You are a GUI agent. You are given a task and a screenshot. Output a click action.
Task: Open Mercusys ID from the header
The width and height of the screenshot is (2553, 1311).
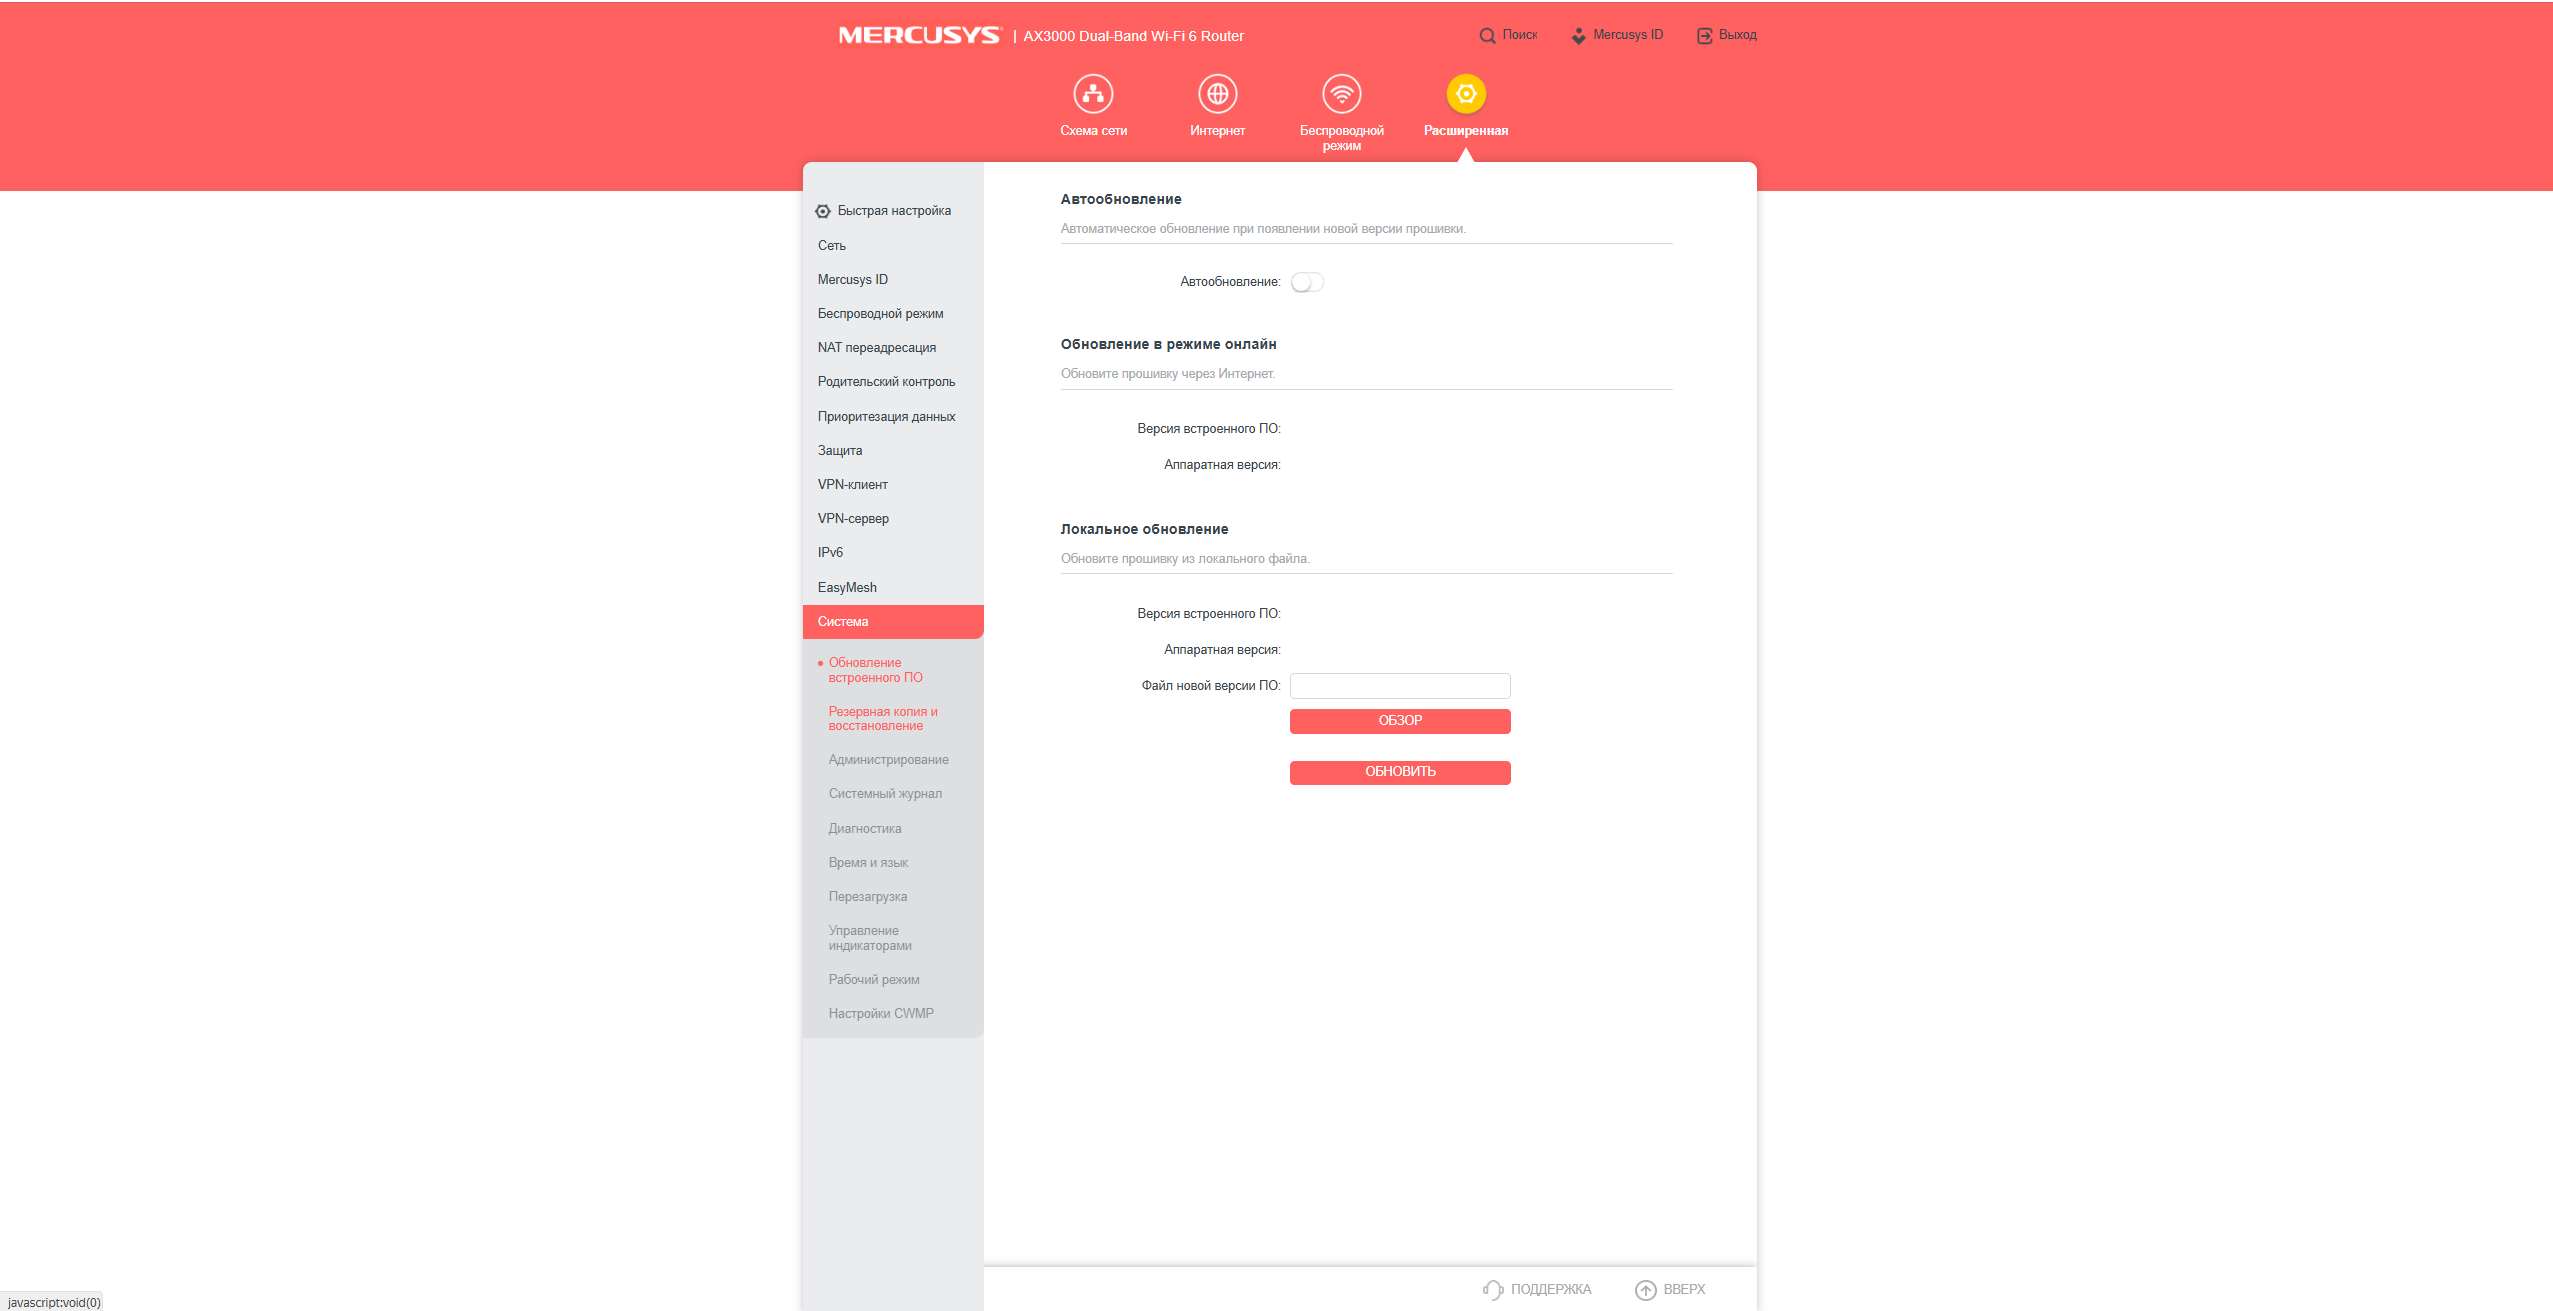(x=1617, y=35)
